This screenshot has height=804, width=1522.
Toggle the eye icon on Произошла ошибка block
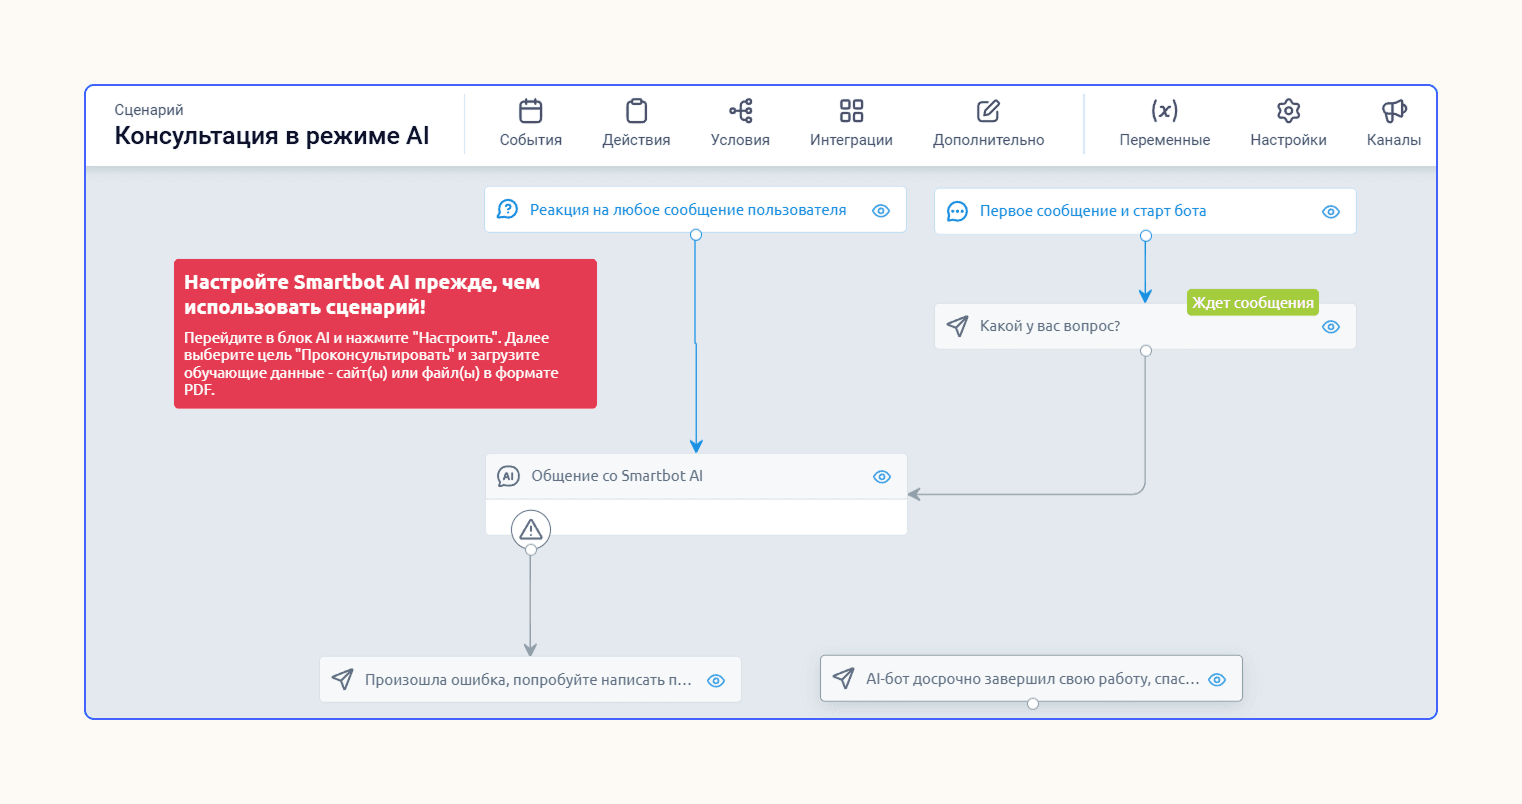pyautogui.click(x=716, y=680)
